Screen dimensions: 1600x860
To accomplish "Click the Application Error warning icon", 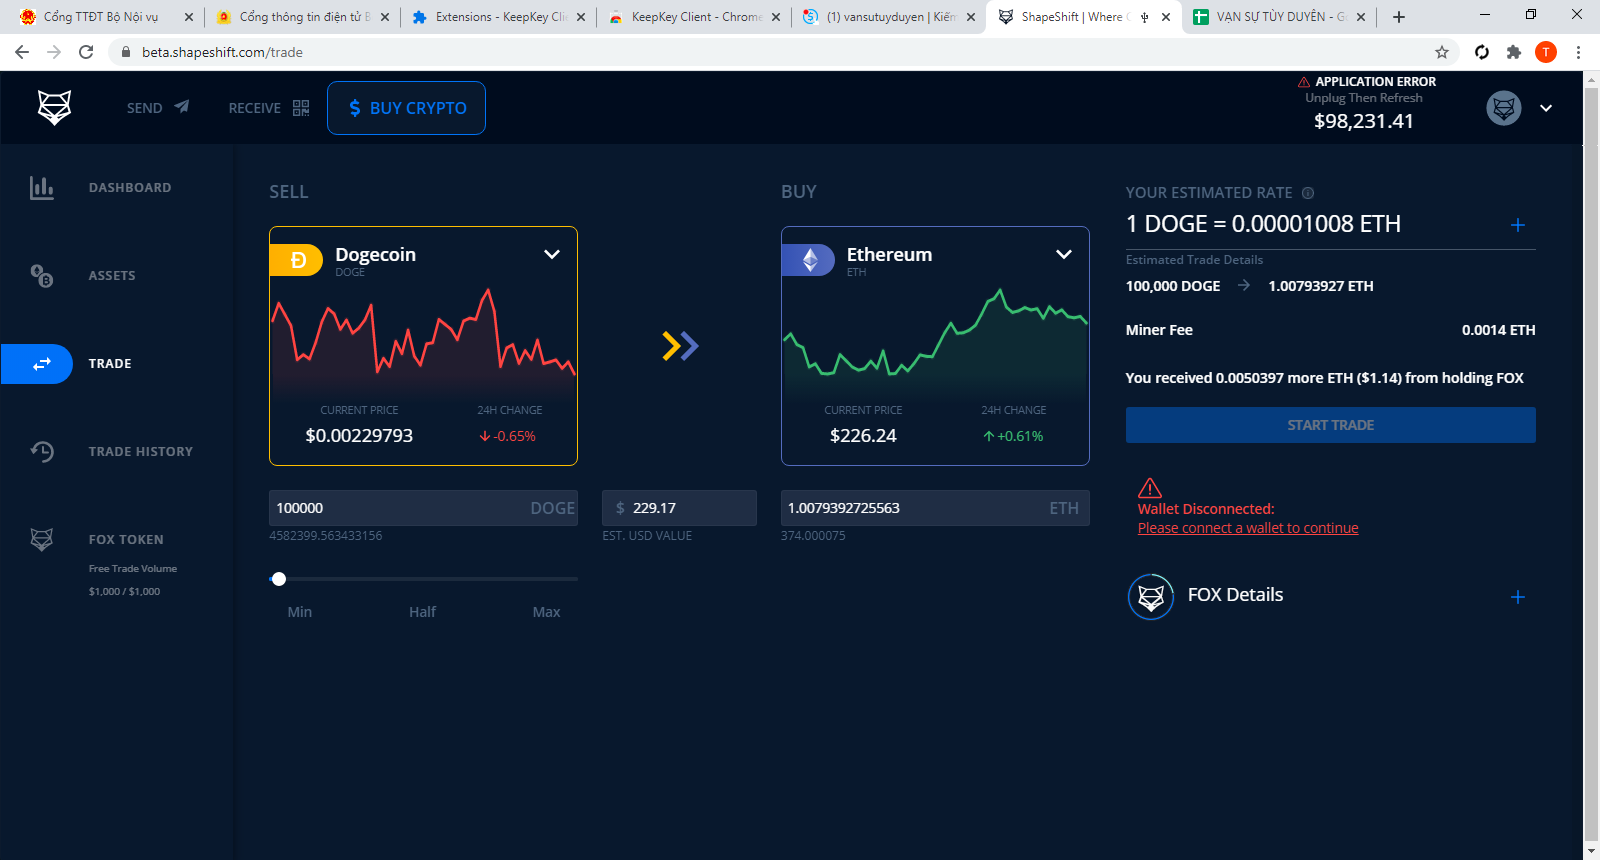I will 1304,82.
